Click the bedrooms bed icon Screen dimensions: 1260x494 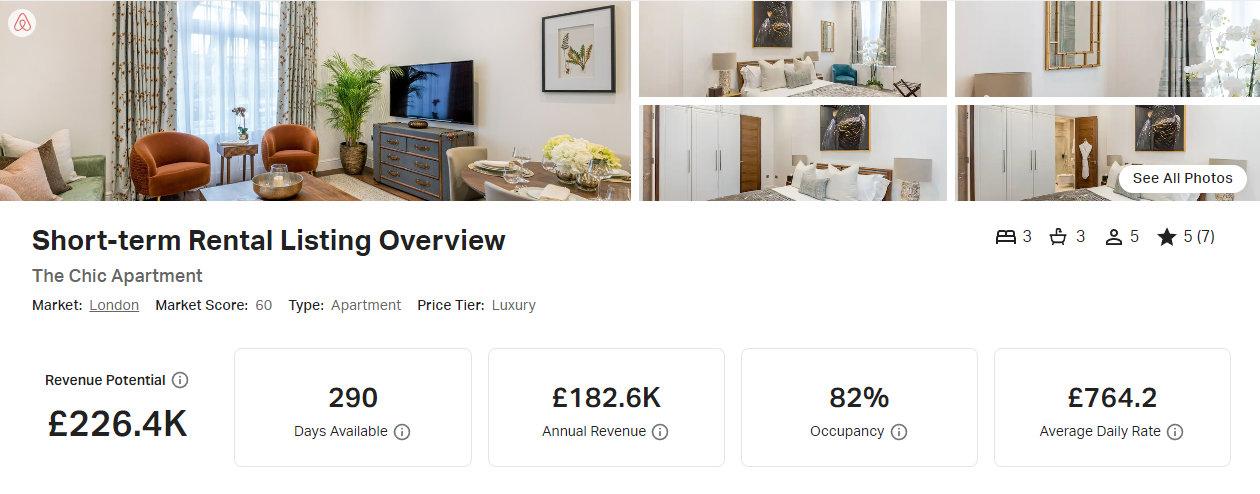(x=1006, y=237)
